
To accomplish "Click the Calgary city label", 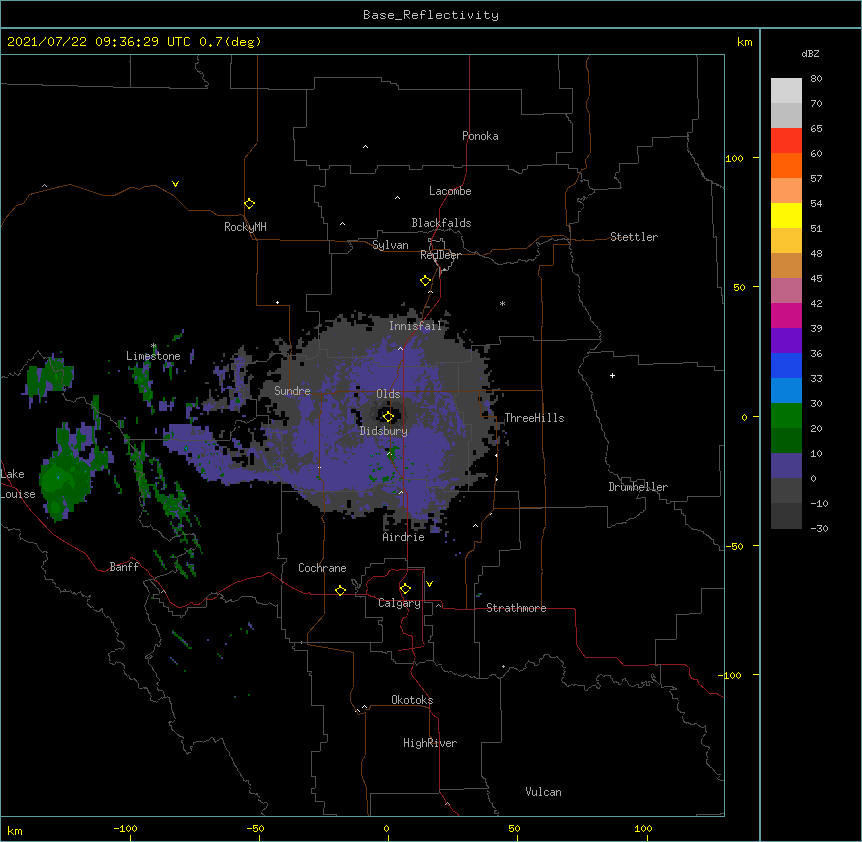I will (x=399, y=603).
